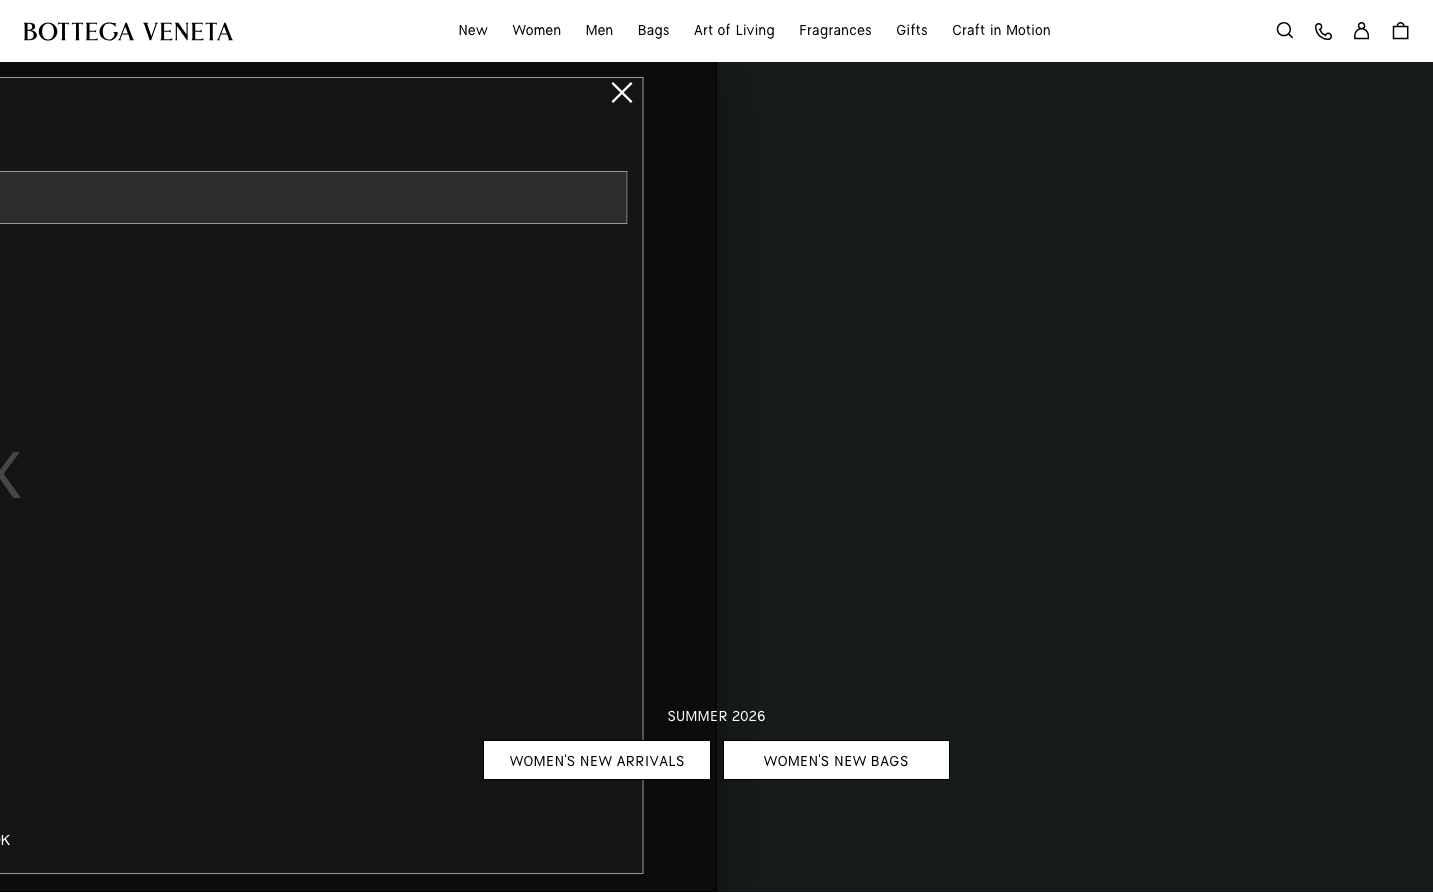
Task: Go to Bottega Veneta logo homepage
Action: [x=128, y=31]
